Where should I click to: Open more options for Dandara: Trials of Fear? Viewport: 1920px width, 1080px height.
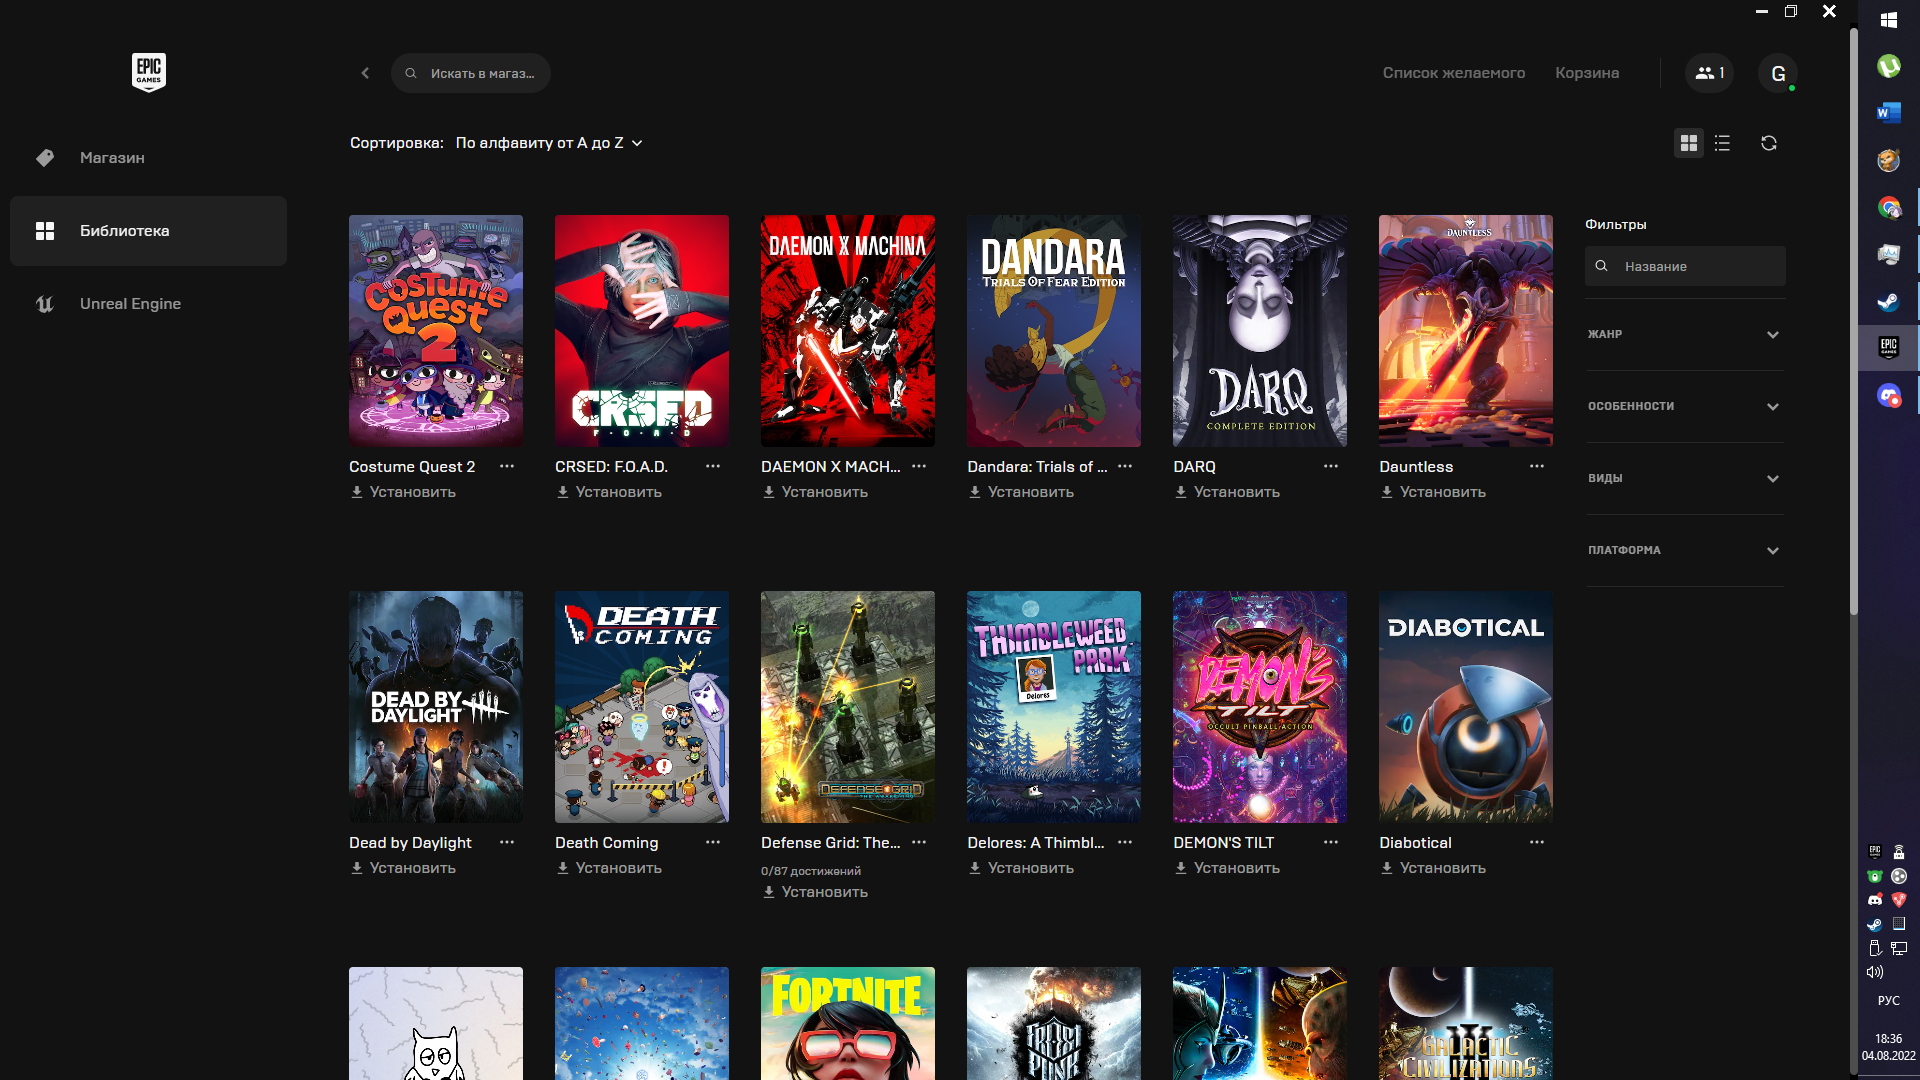click(1125, 466)
